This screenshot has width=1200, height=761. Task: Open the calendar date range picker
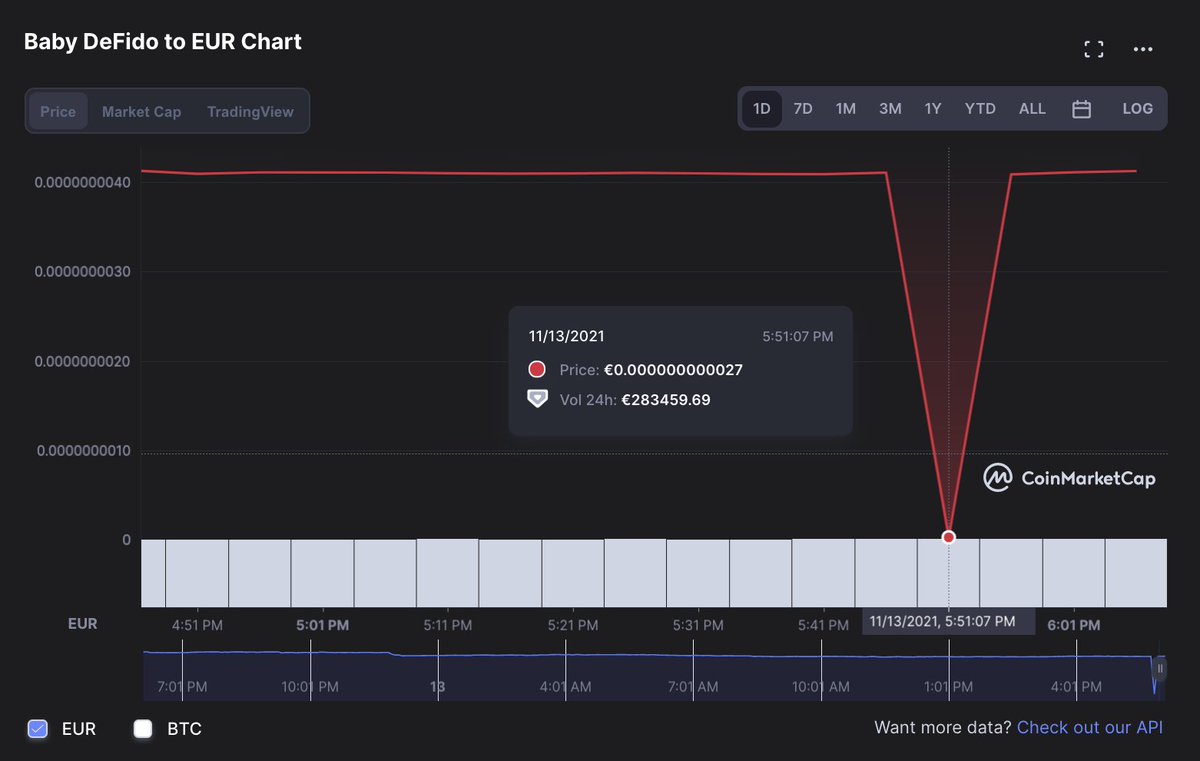1081,109
